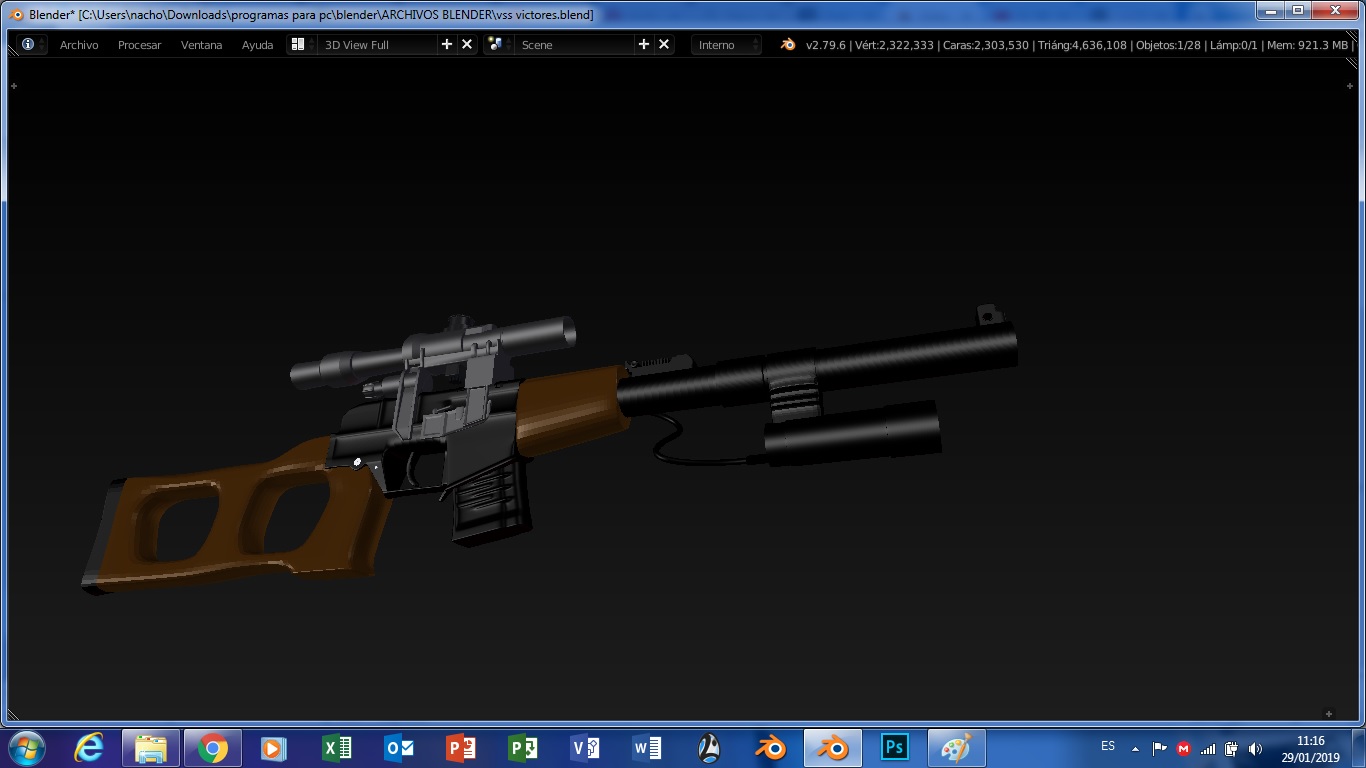Launch Excel from the taskbar
Screen dimensions: 1366x768
click(336, 748)
